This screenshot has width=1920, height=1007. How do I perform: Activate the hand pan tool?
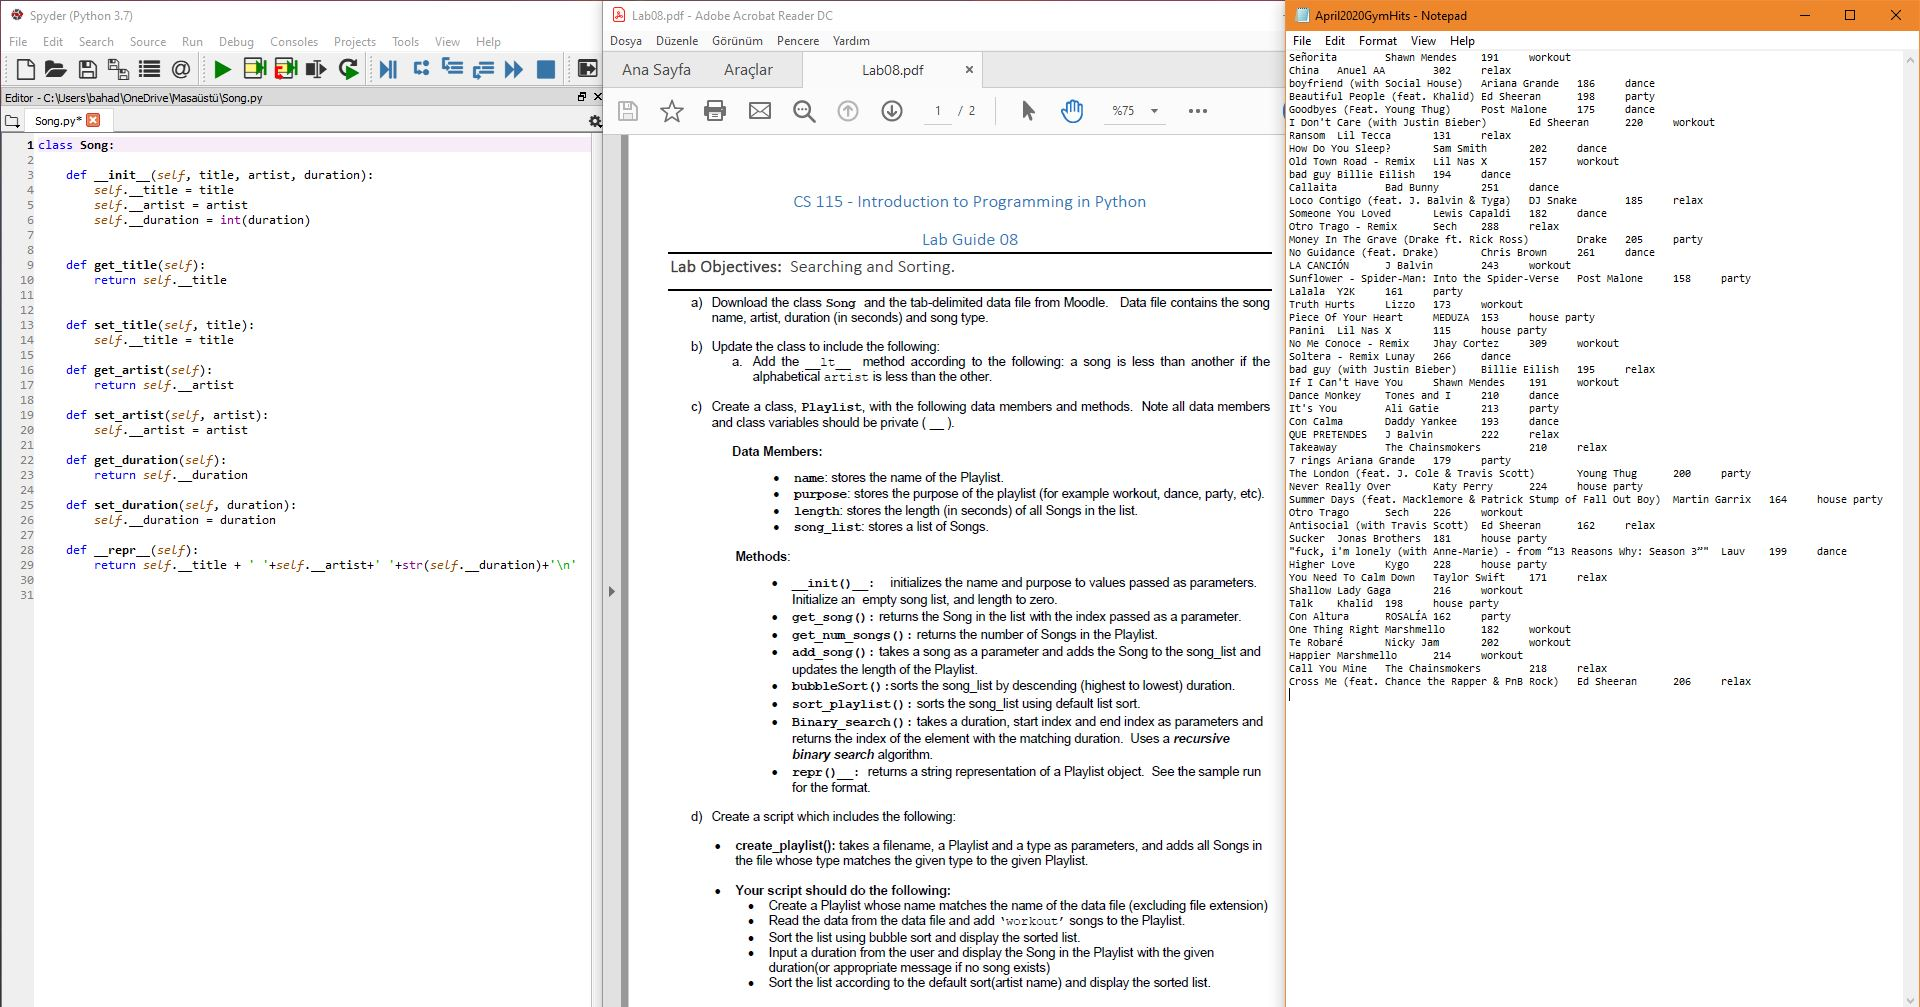point(1072,111)
